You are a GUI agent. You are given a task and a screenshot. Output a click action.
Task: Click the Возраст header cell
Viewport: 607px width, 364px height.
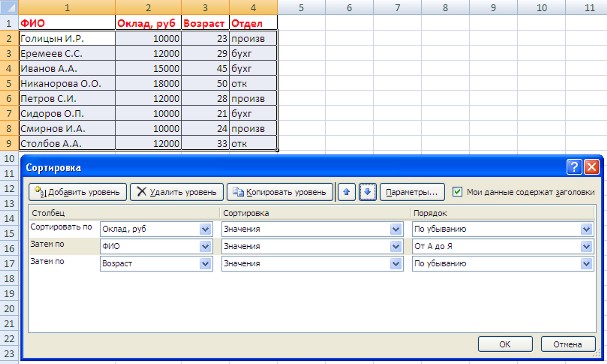pos(205,23)
